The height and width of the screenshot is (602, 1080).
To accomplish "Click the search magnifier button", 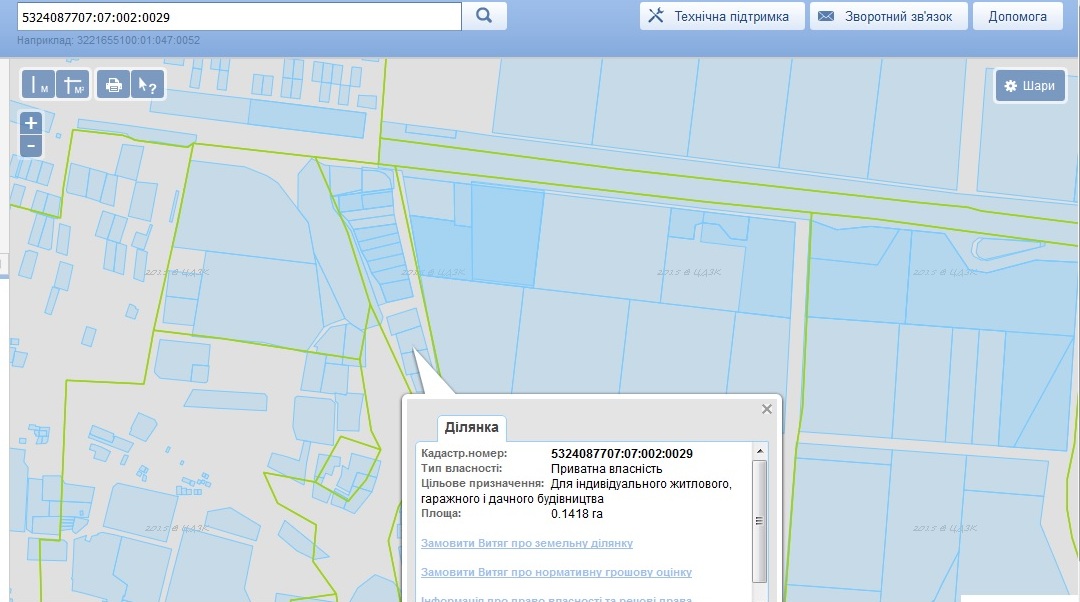I will coord(484,16).
